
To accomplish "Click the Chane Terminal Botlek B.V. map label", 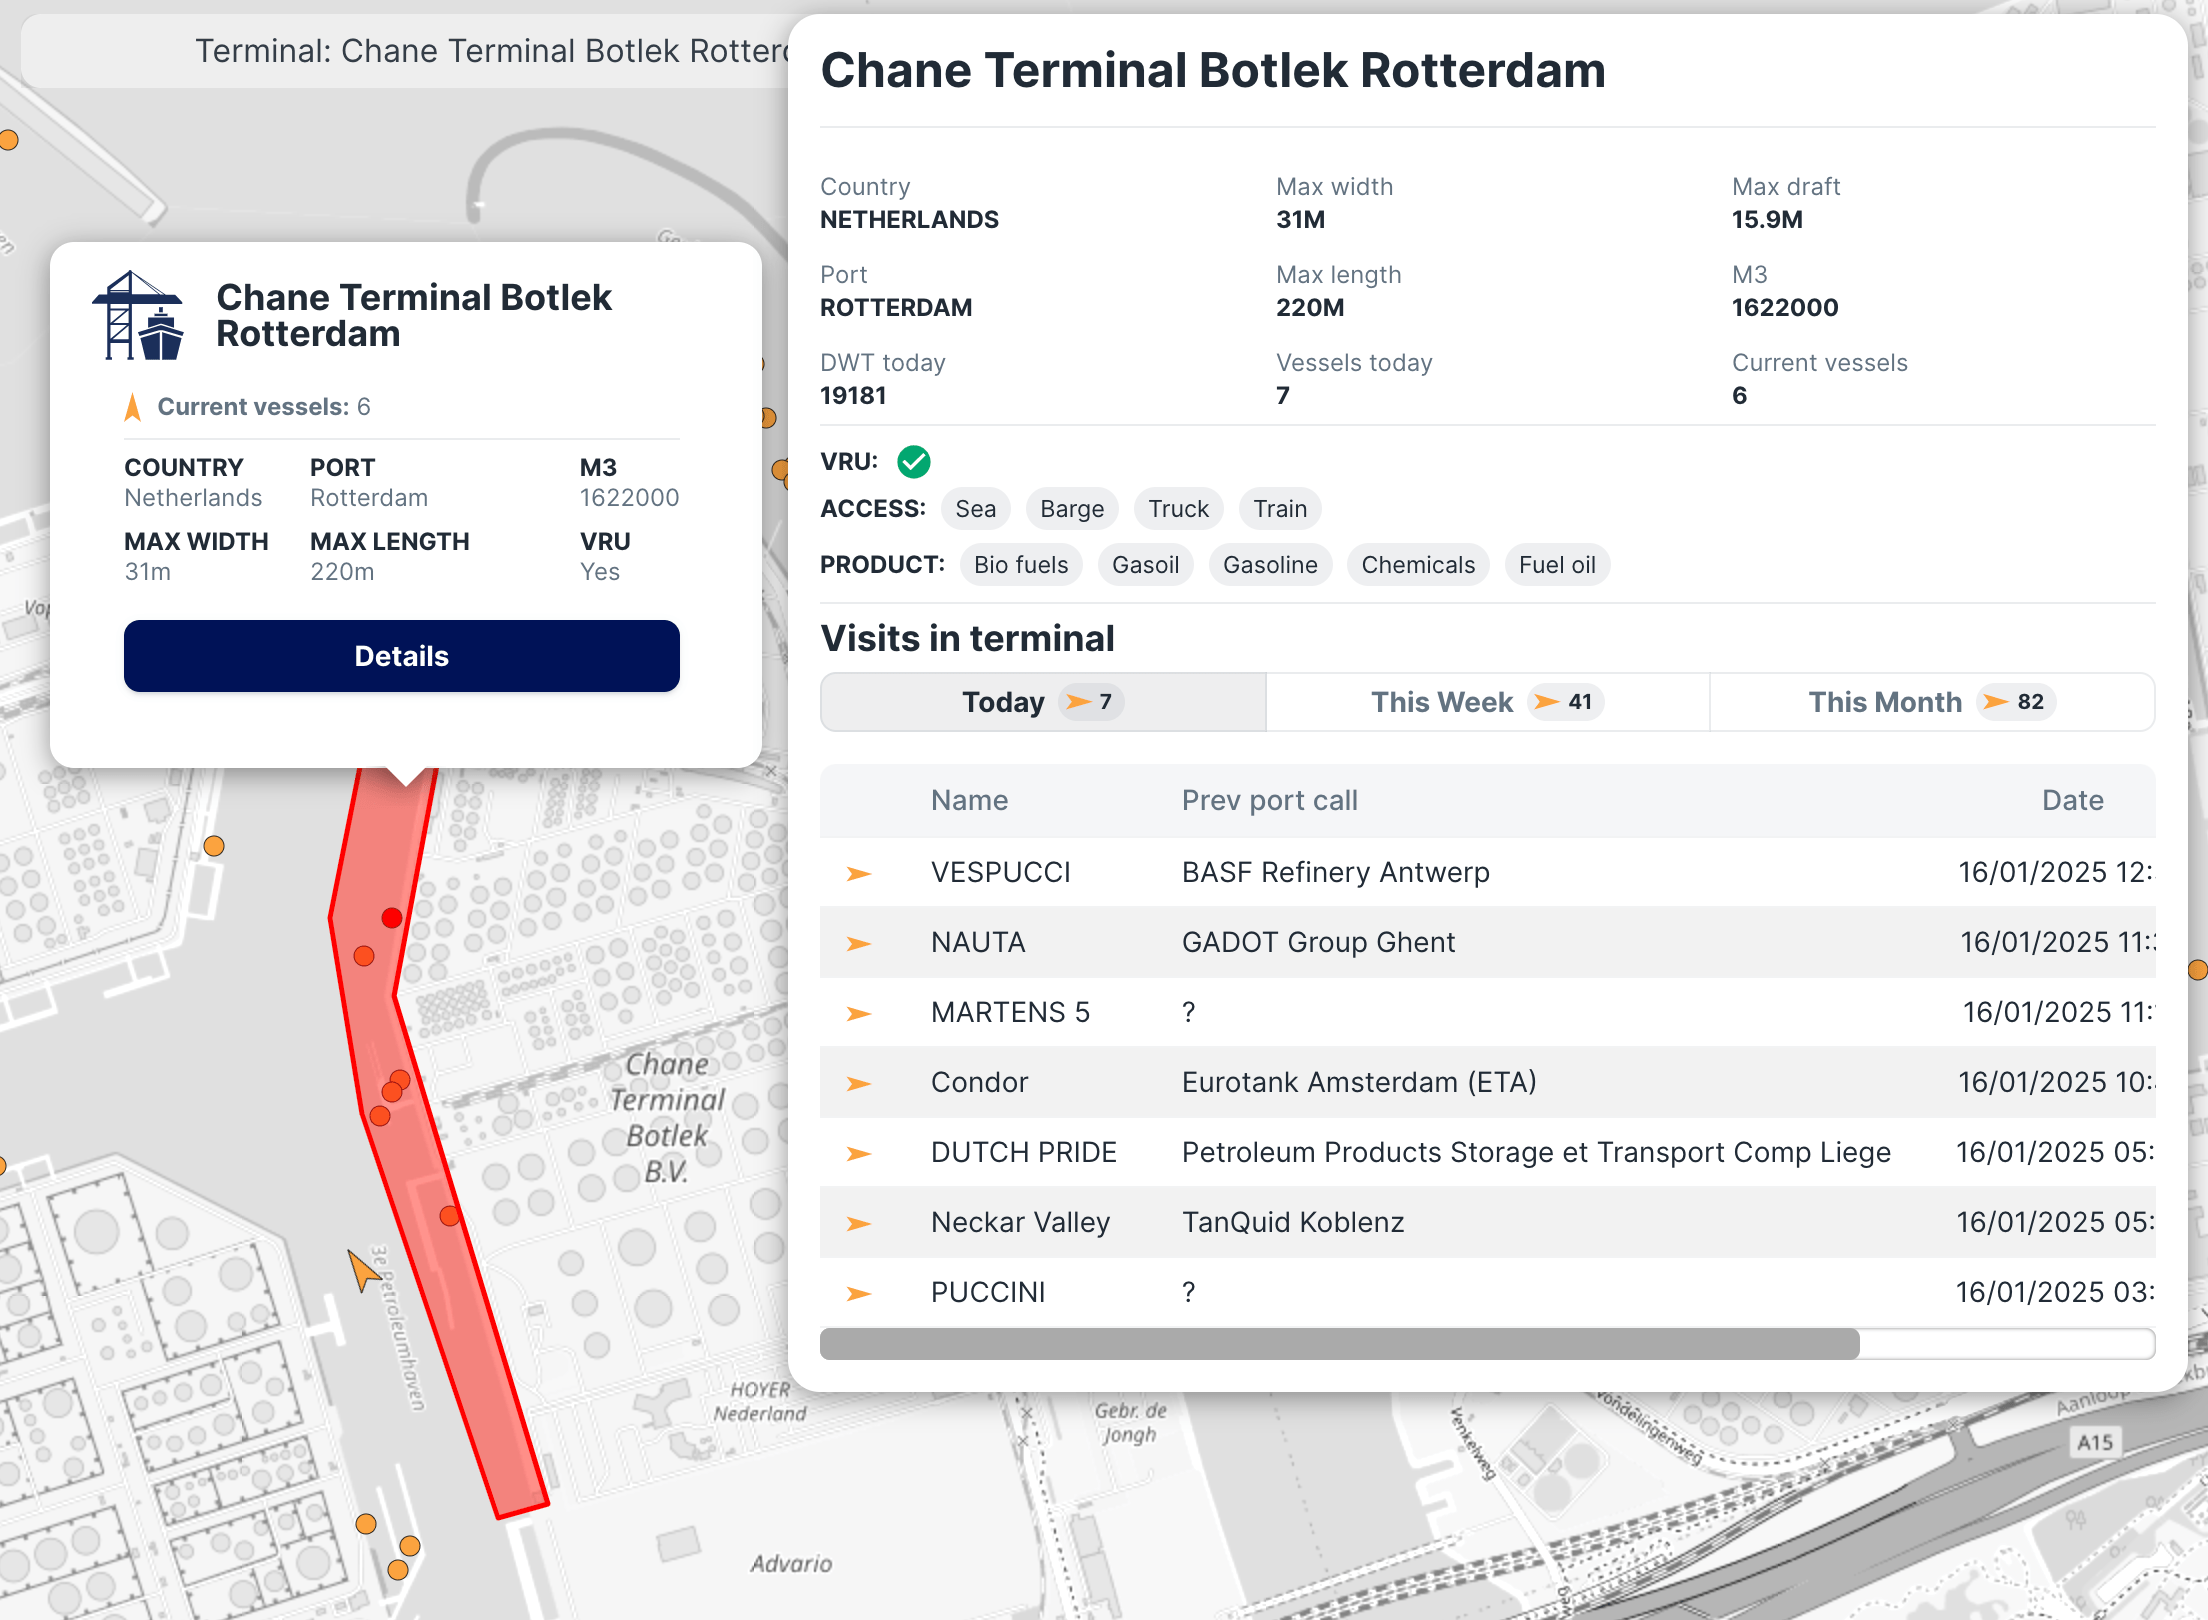I will [x=667, y=1117].
